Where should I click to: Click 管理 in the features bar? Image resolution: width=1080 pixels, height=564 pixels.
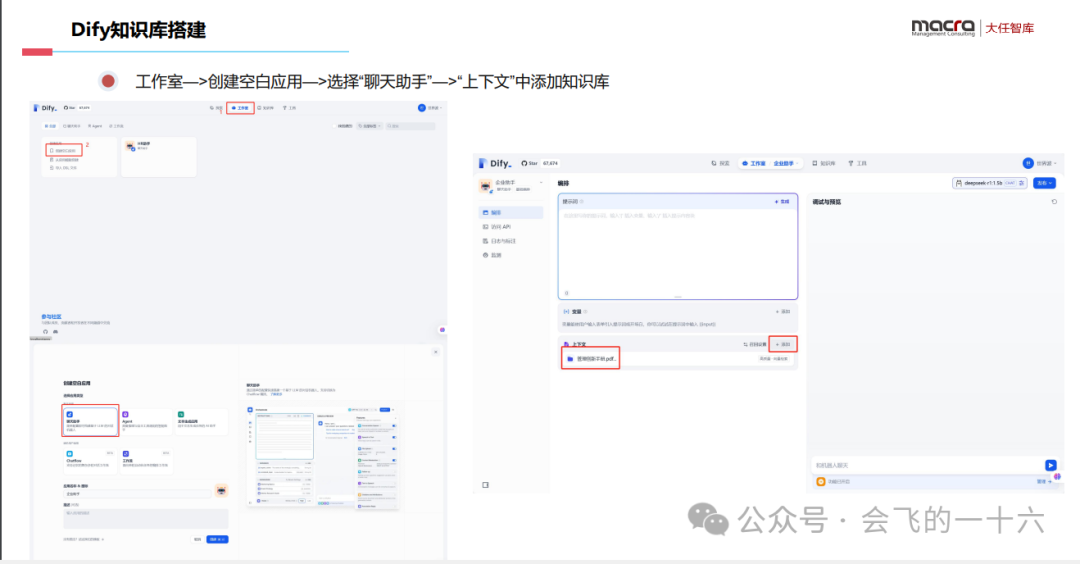pyautogui.click(x=1044, y=482)
